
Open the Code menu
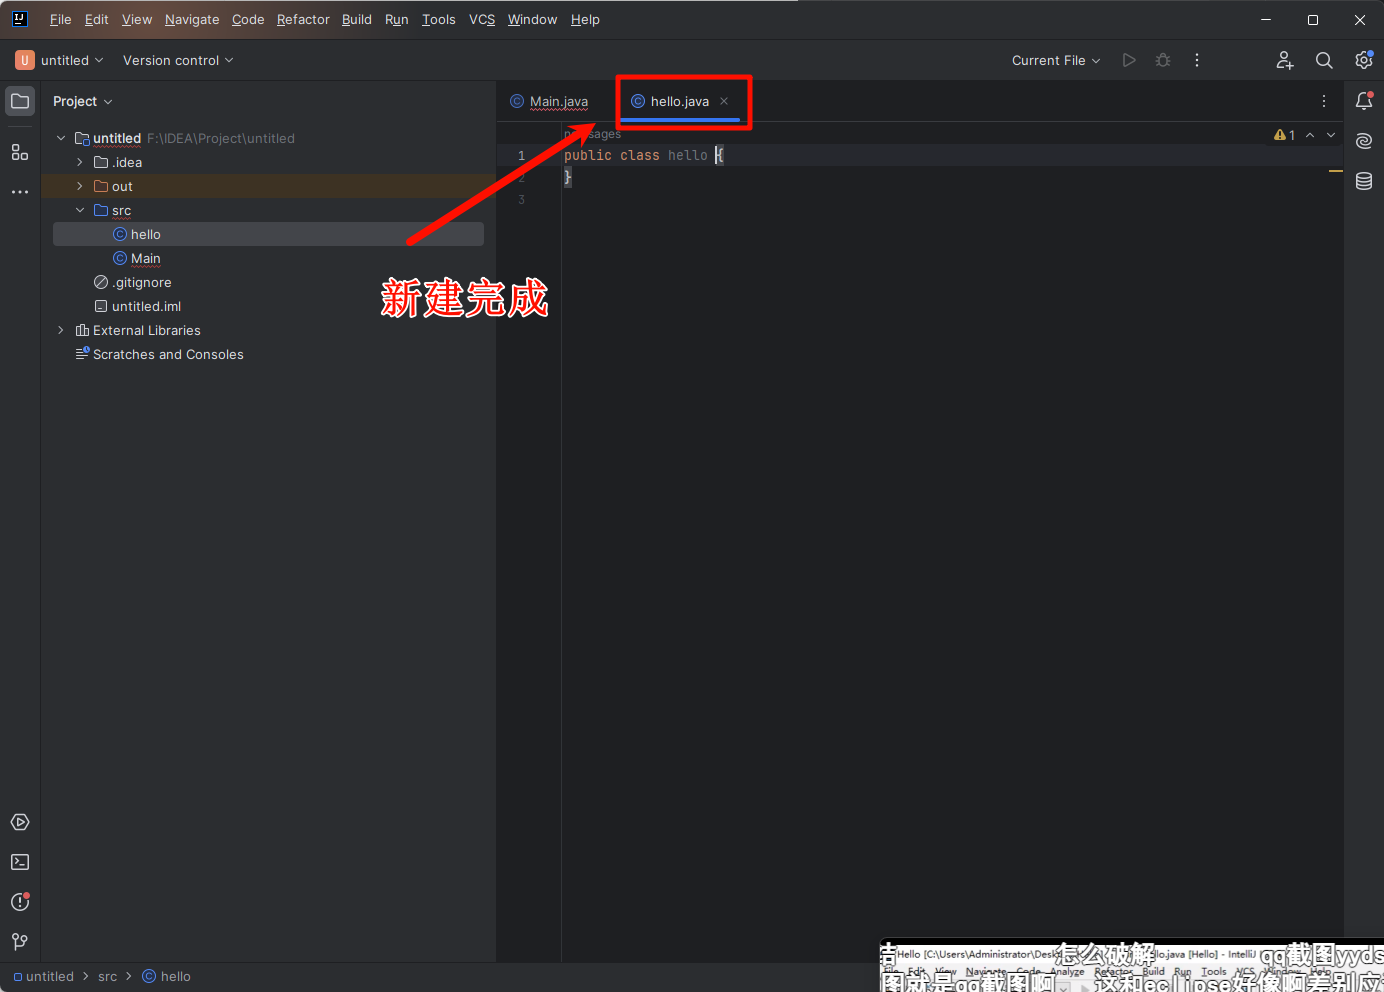point(248,19)
